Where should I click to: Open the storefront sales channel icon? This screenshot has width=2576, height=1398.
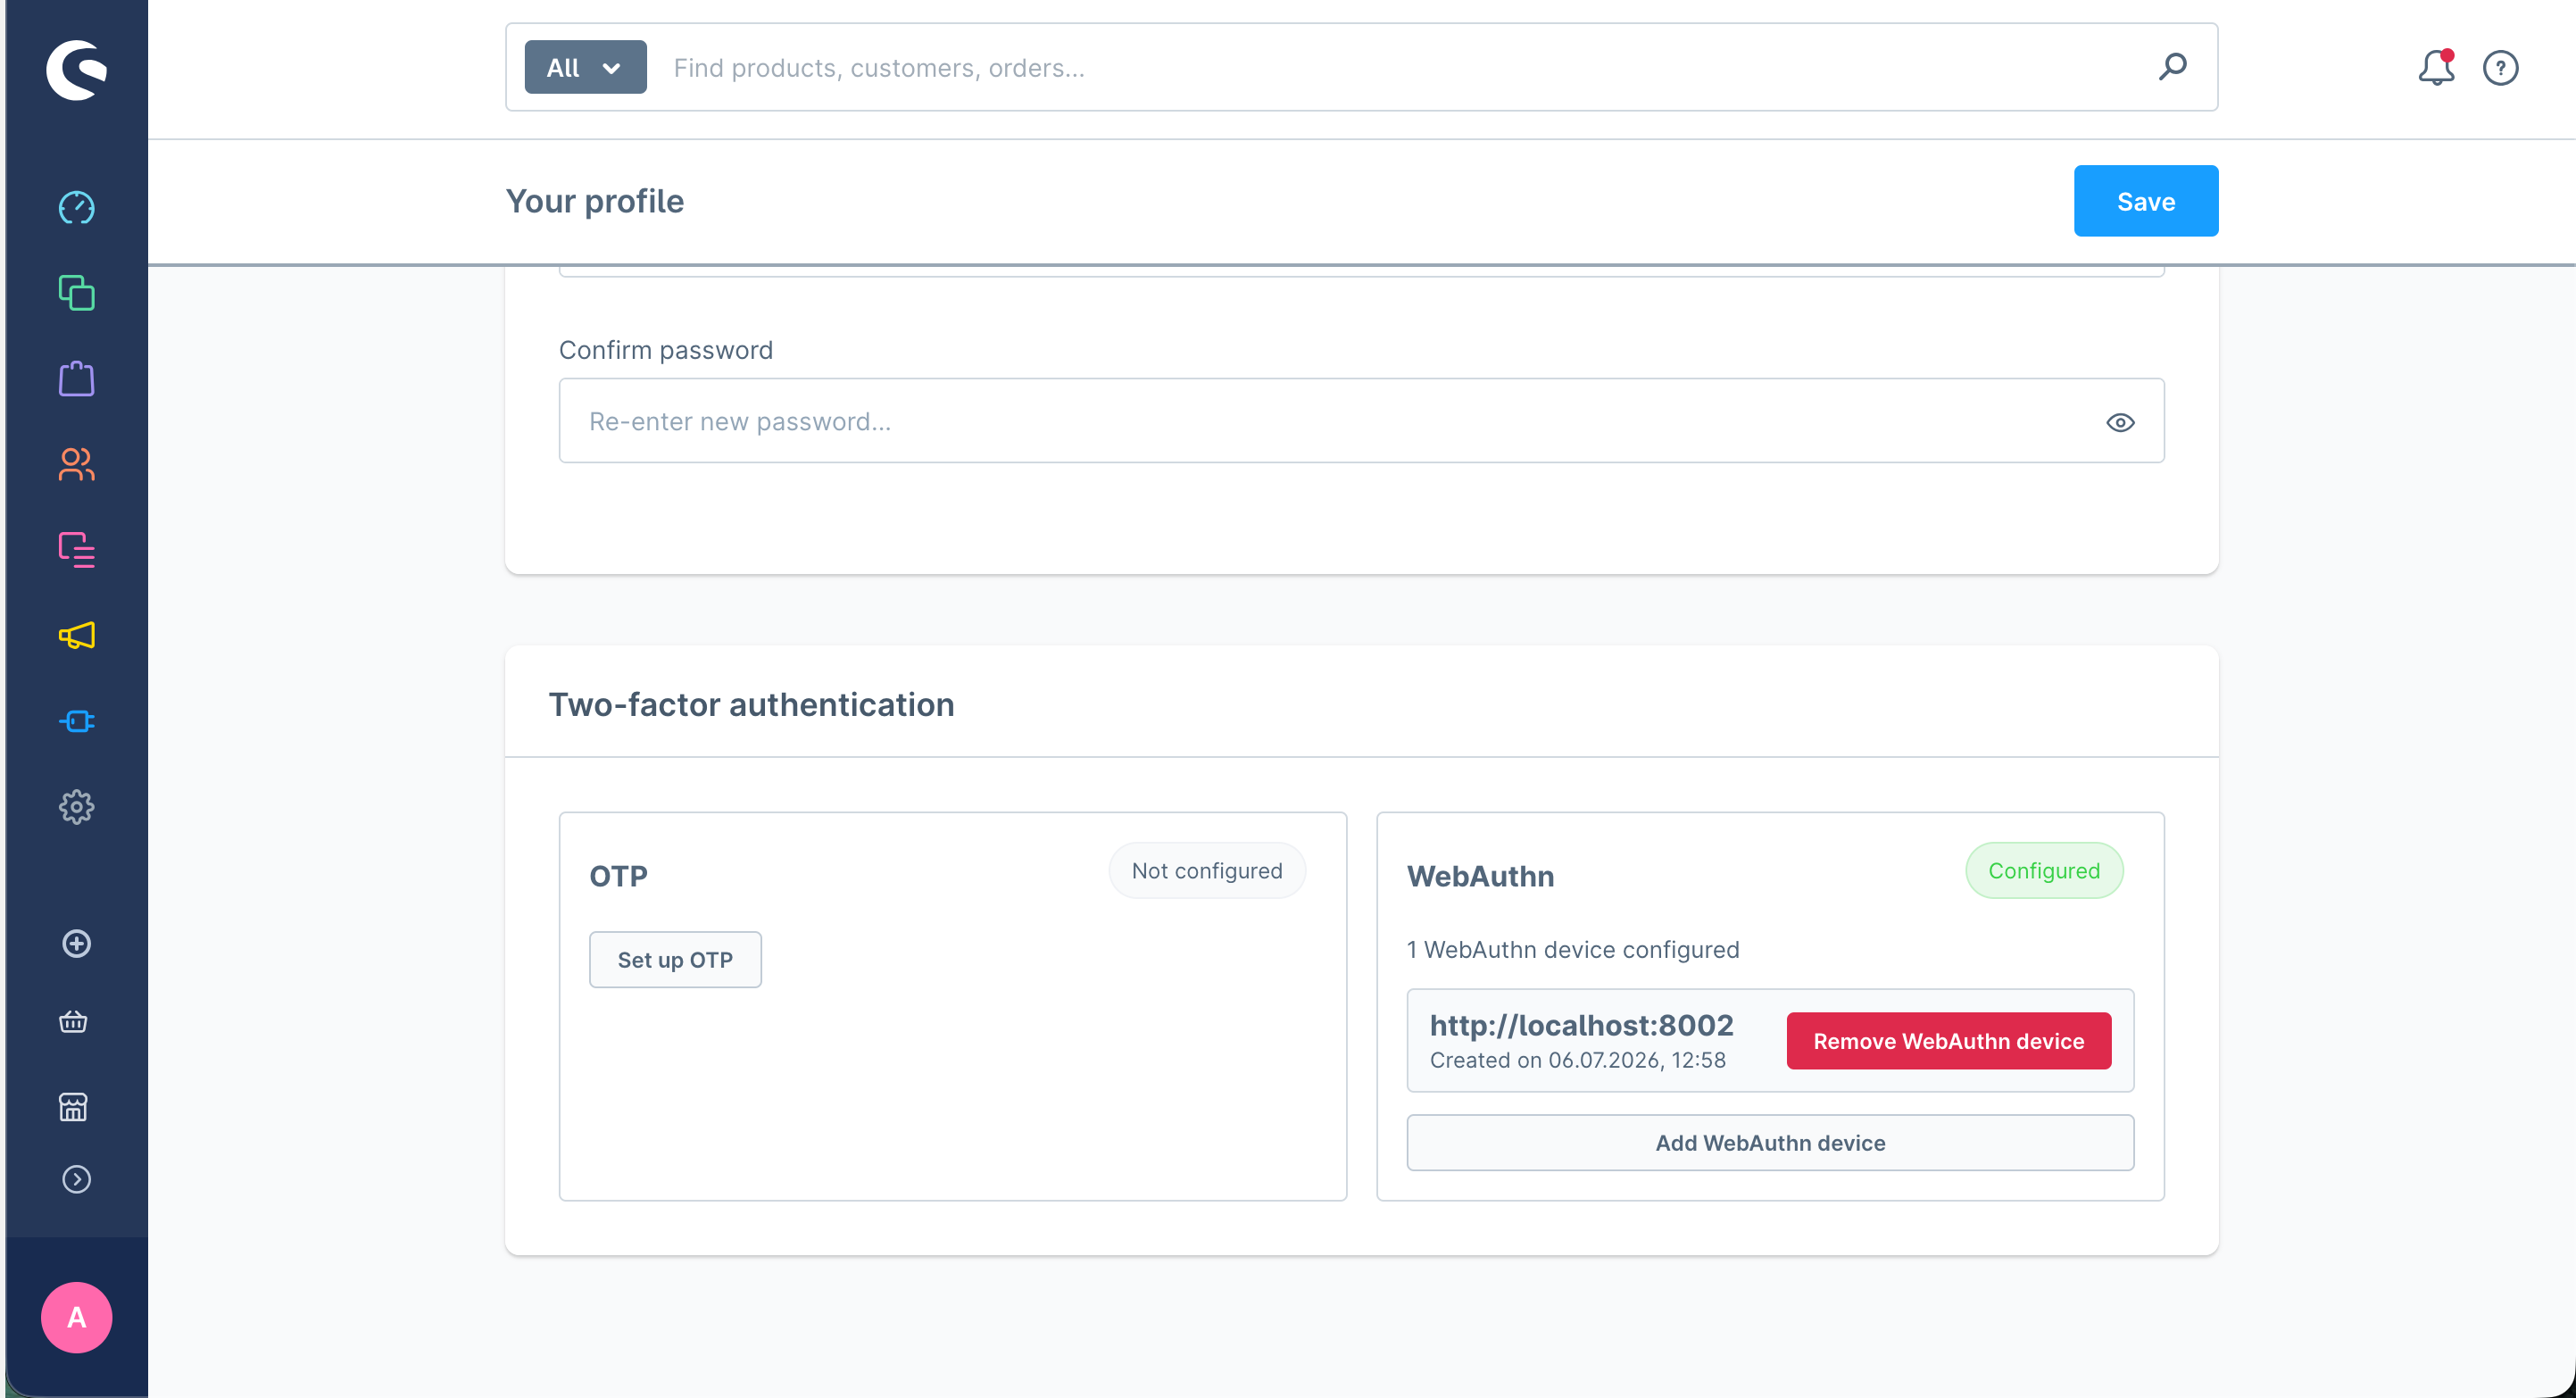(73, 1107)
